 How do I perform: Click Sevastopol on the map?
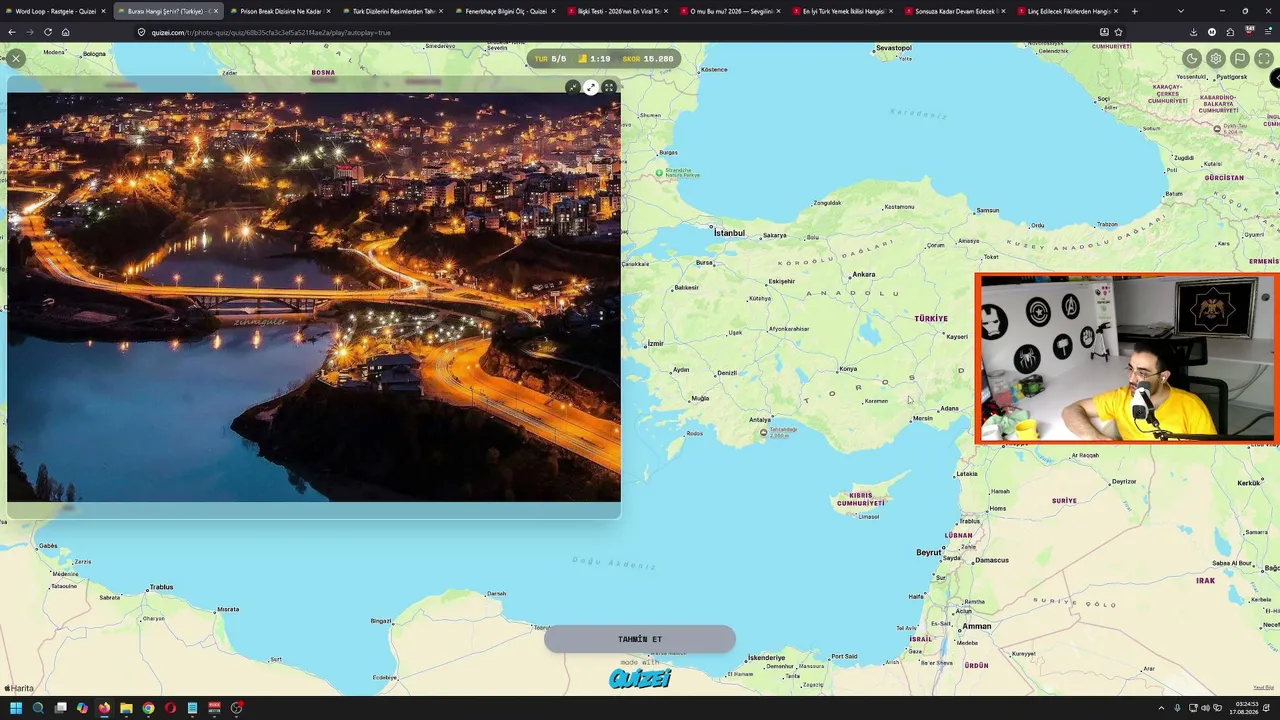pos(893,48)
